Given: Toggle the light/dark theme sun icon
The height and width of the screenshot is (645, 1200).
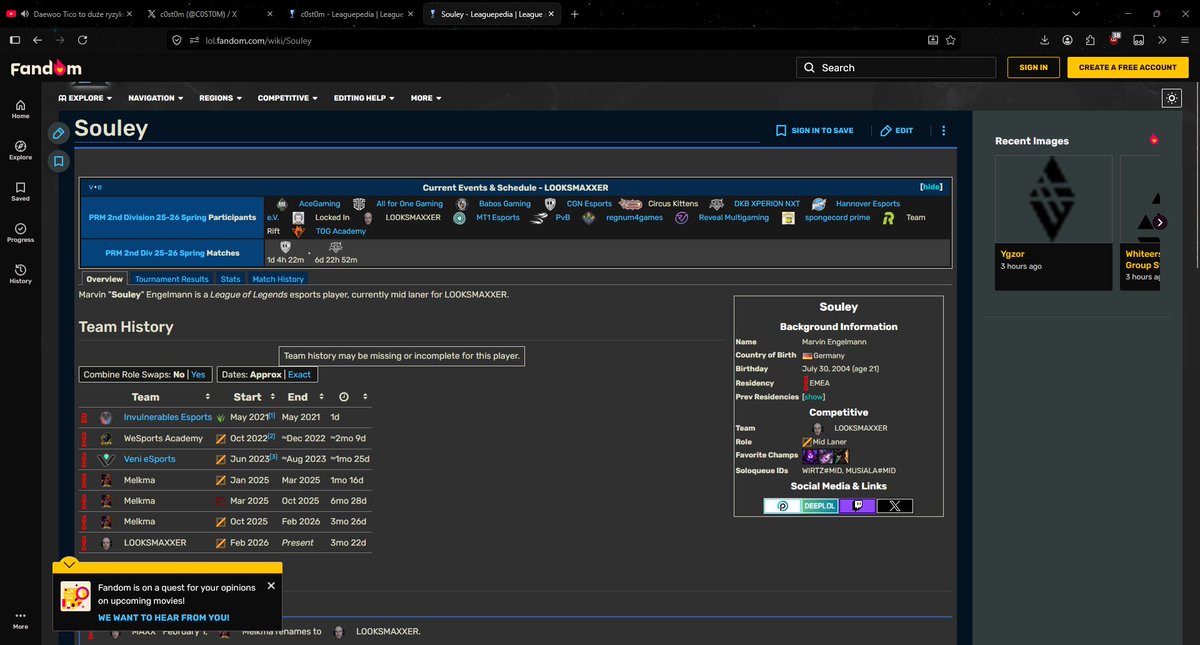Looking at the screenshot, I should point(1172,98).
